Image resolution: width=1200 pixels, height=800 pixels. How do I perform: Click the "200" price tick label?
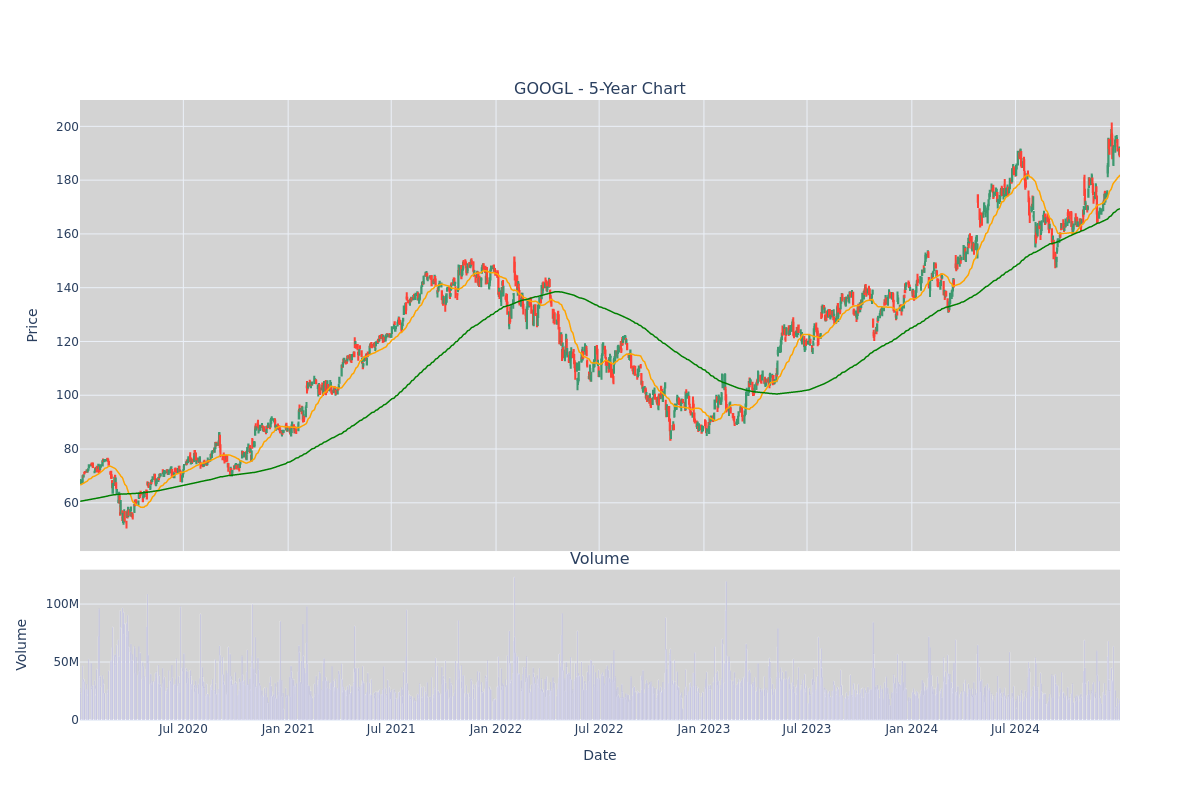pos(67,127)
